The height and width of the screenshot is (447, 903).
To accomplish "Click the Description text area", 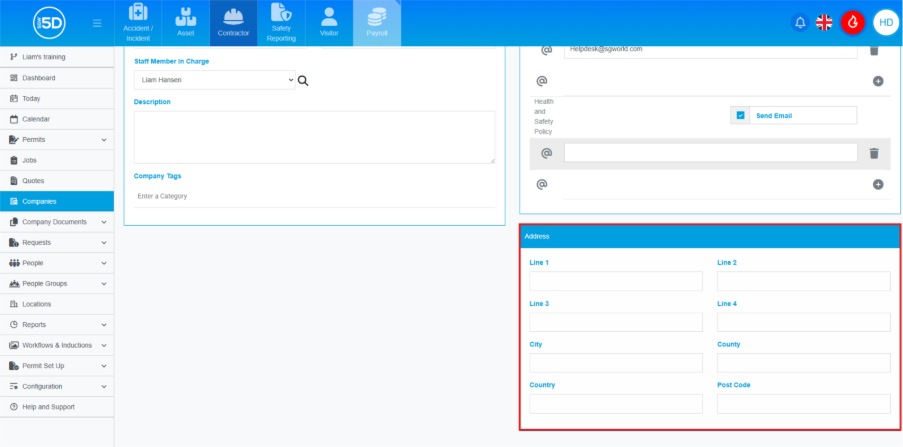I will [314, 136].
